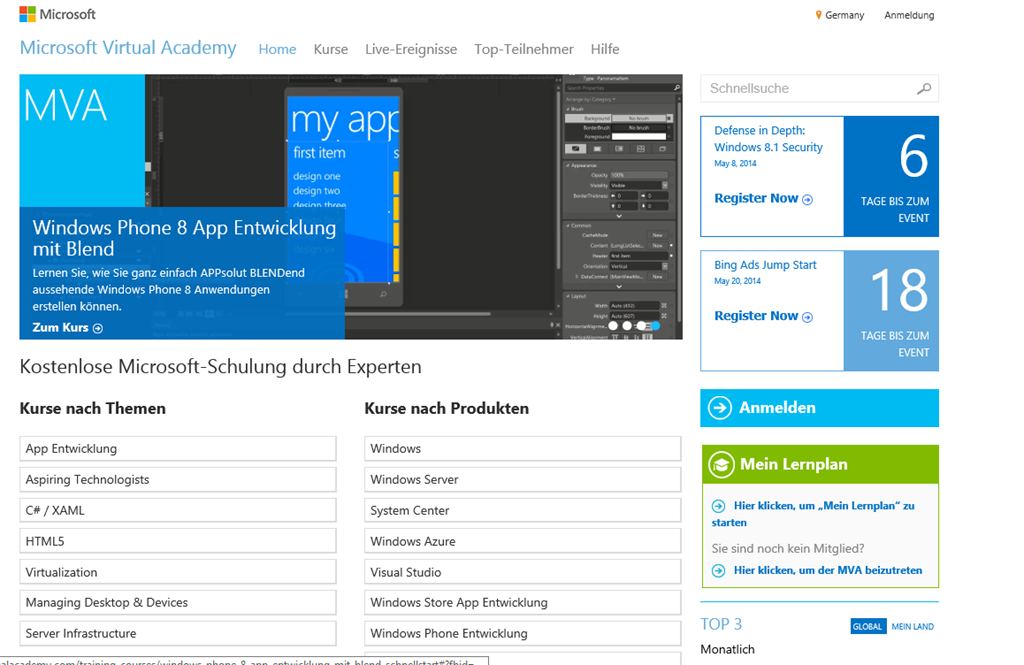The width and height of the screenshot is (1024, 665).
Task: Open Visual Studio courses
Action: tap(522, 572)
